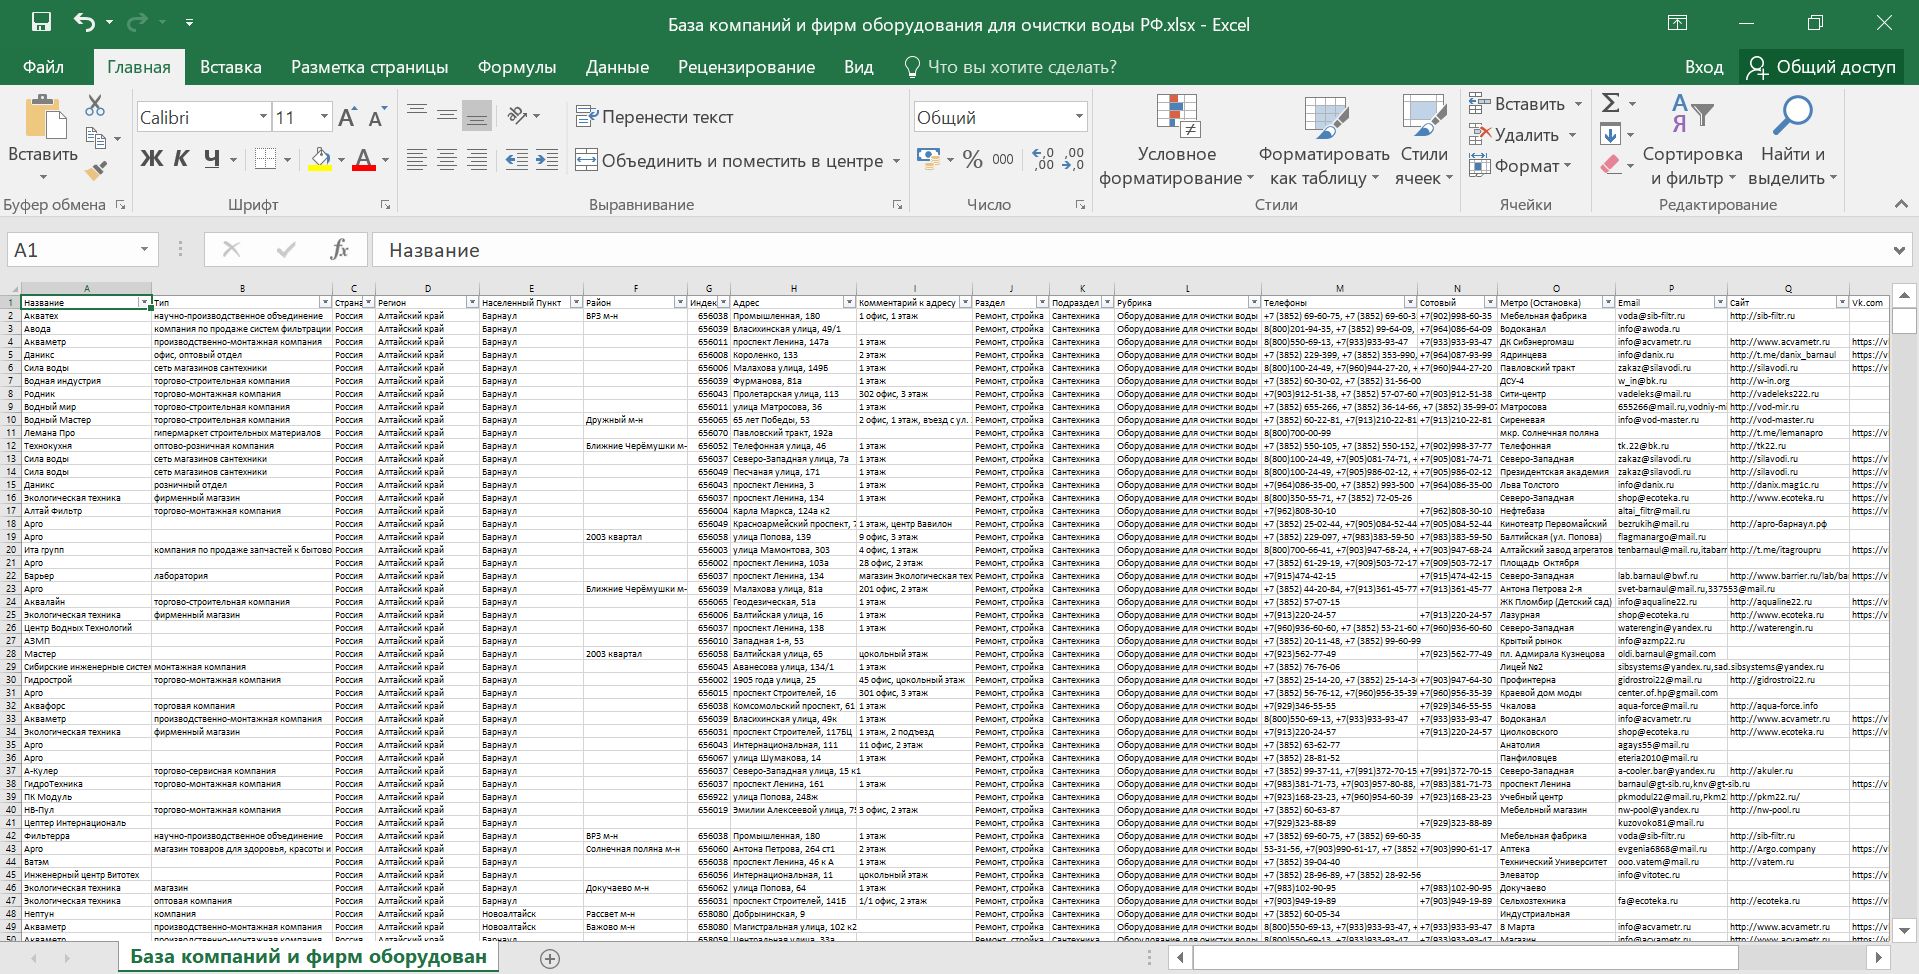Click the Cut scissors icon
This screenshot has width=1919, height=974.
95,105
